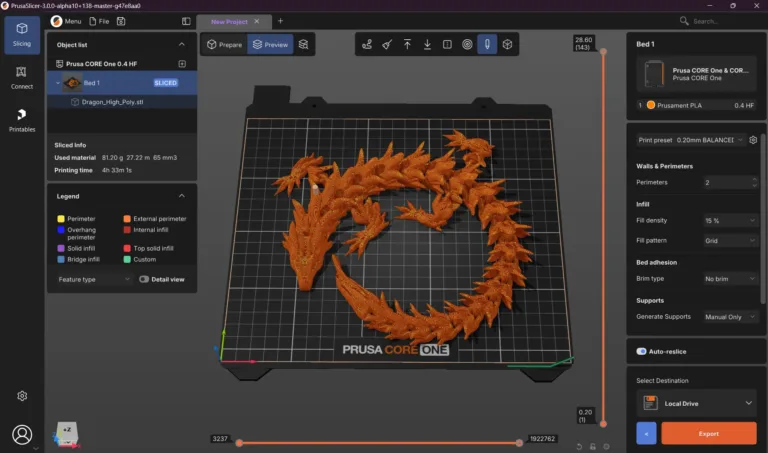Click the horizontal slider right handle
Image resolution: width=768 pixels, height=453 pixels.
pos(519,443)
